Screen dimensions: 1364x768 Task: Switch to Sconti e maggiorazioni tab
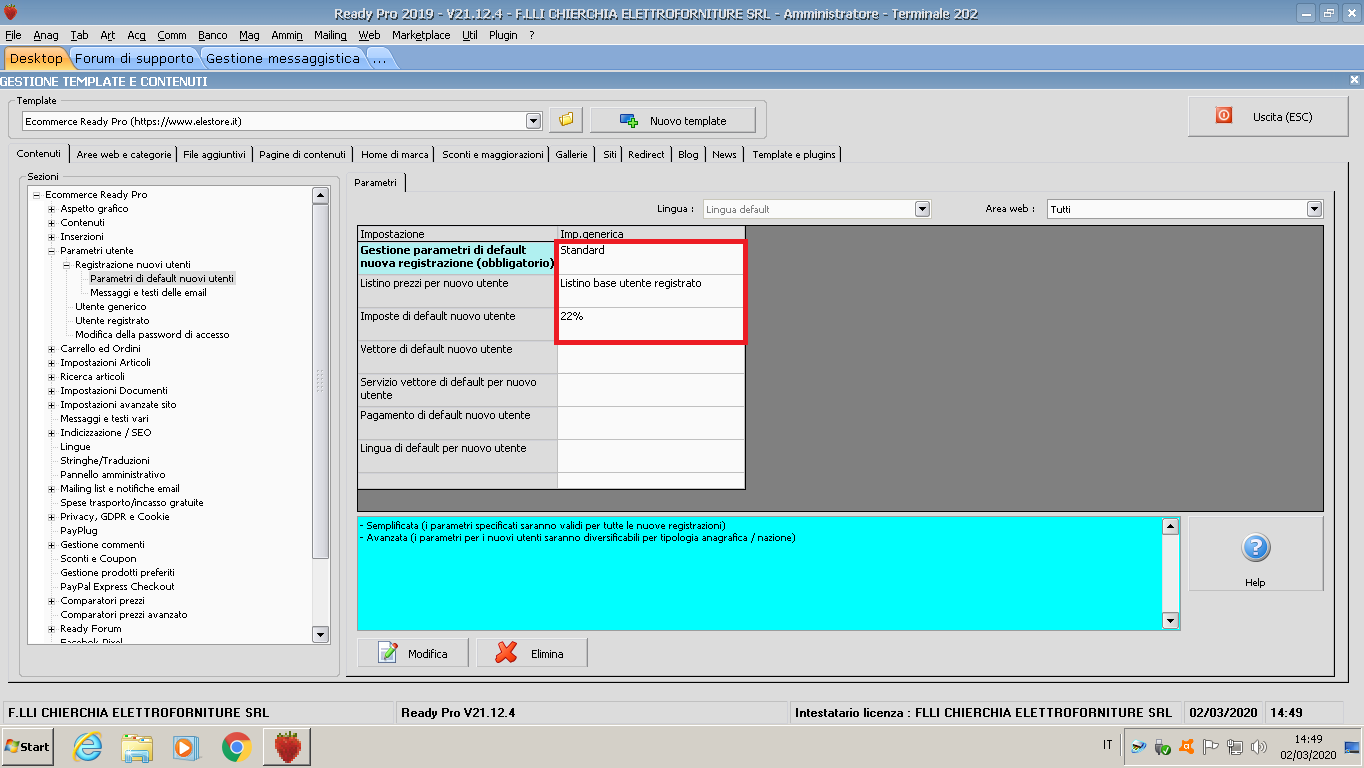coord(493,154)
